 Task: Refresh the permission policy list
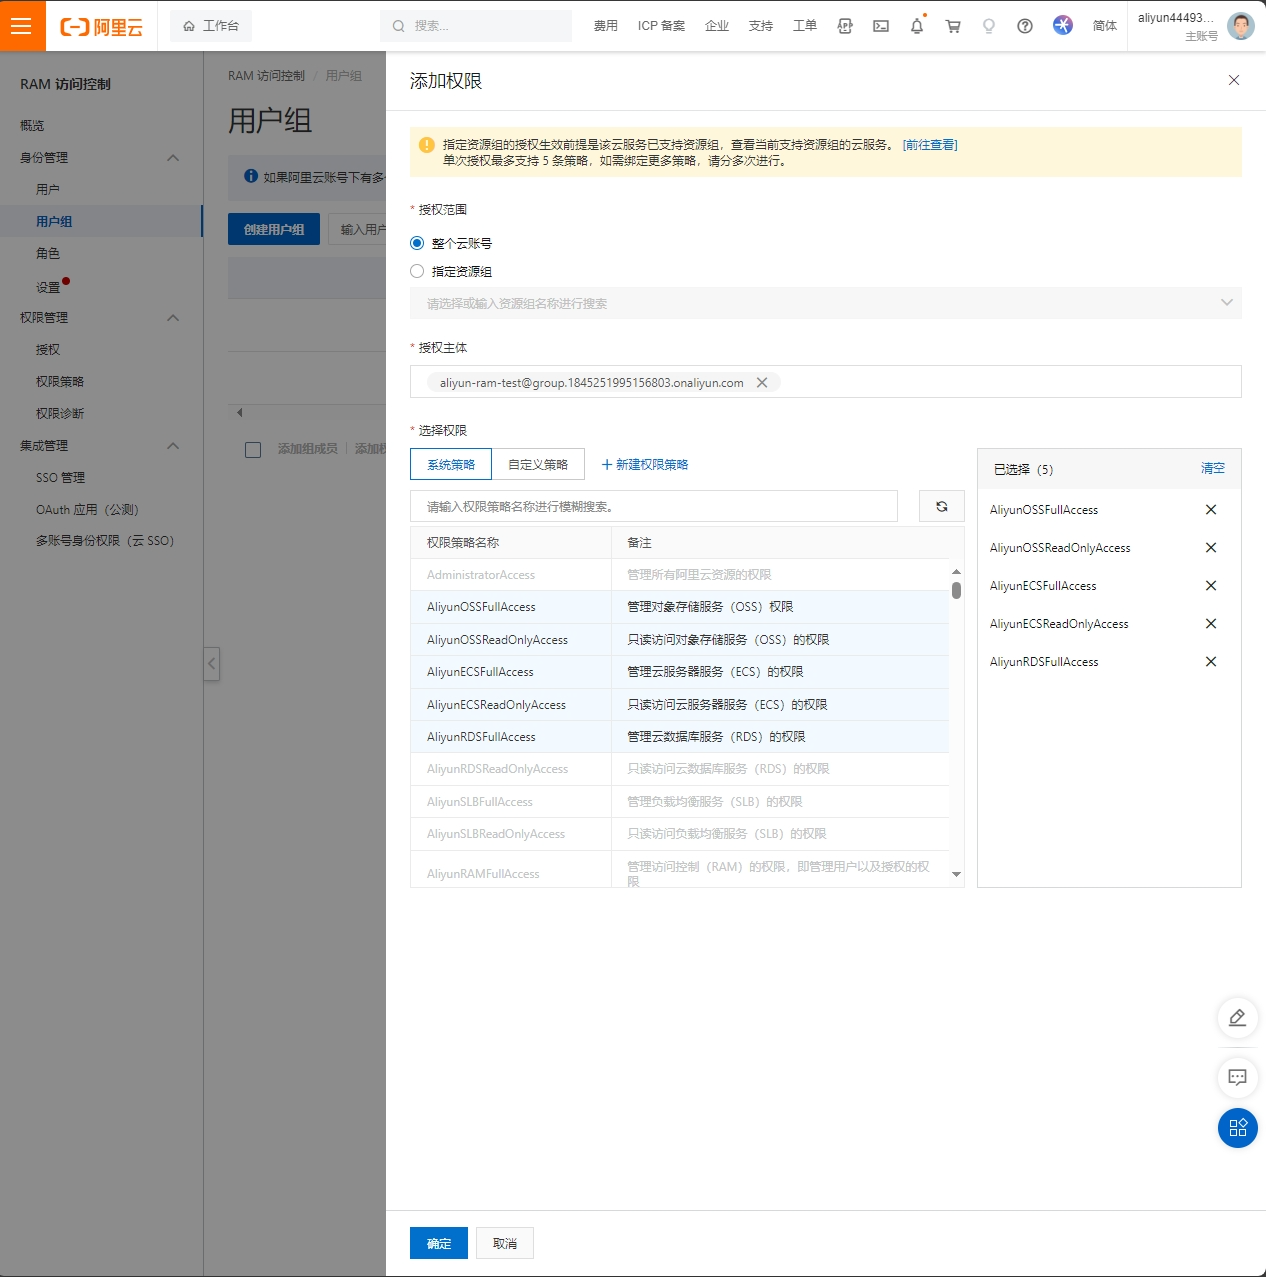point(941,506)
